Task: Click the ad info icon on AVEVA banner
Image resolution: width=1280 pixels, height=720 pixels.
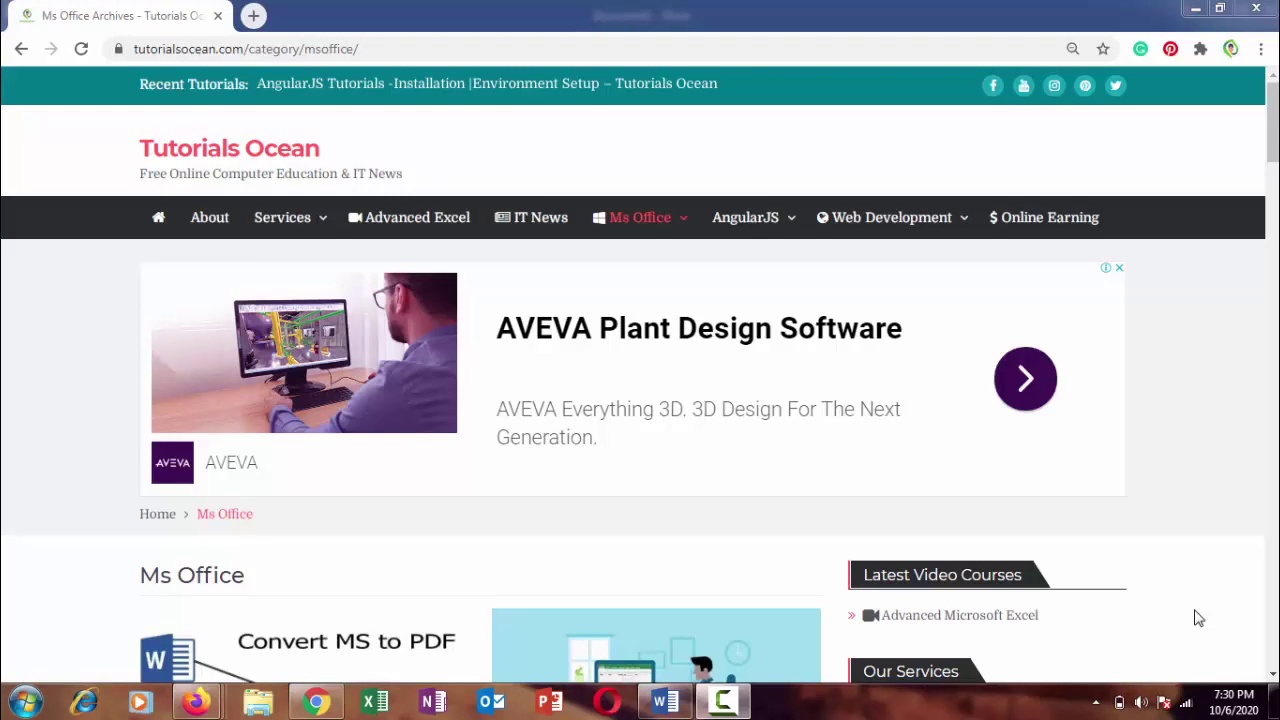Action: click(x=1106, y=268)
